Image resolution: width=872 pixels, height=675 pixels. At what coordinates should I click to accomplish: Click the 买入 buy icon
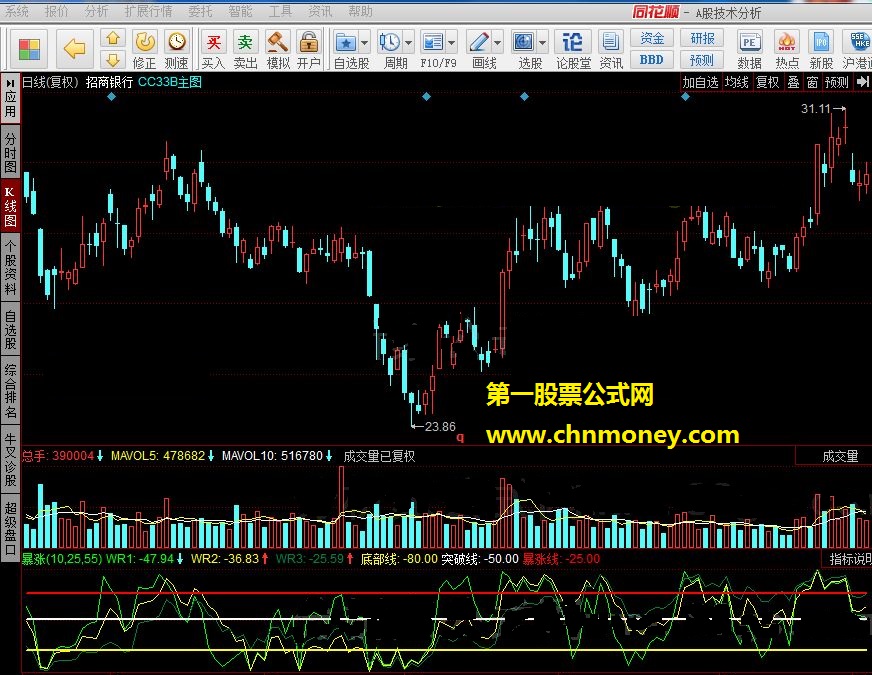point(214,42)
